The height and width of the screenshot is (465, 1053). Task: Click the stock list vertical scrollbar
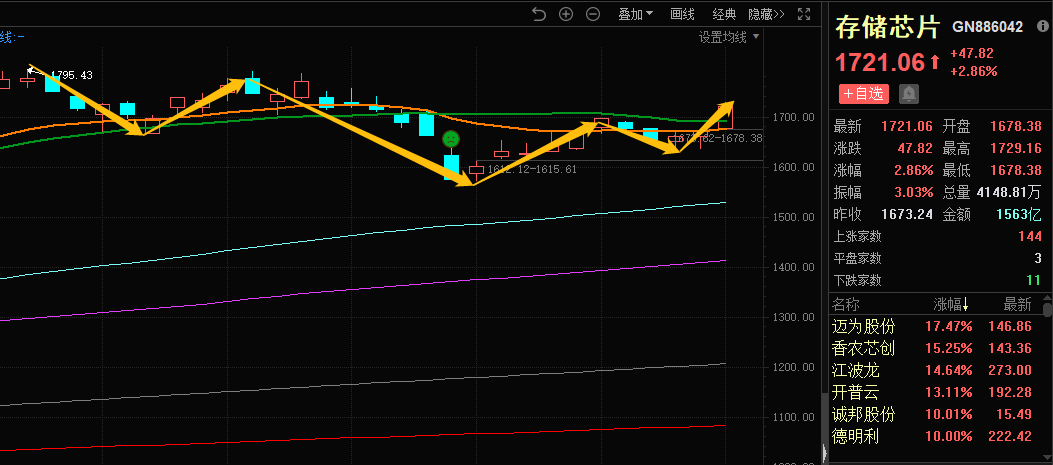click(1047, 380)
